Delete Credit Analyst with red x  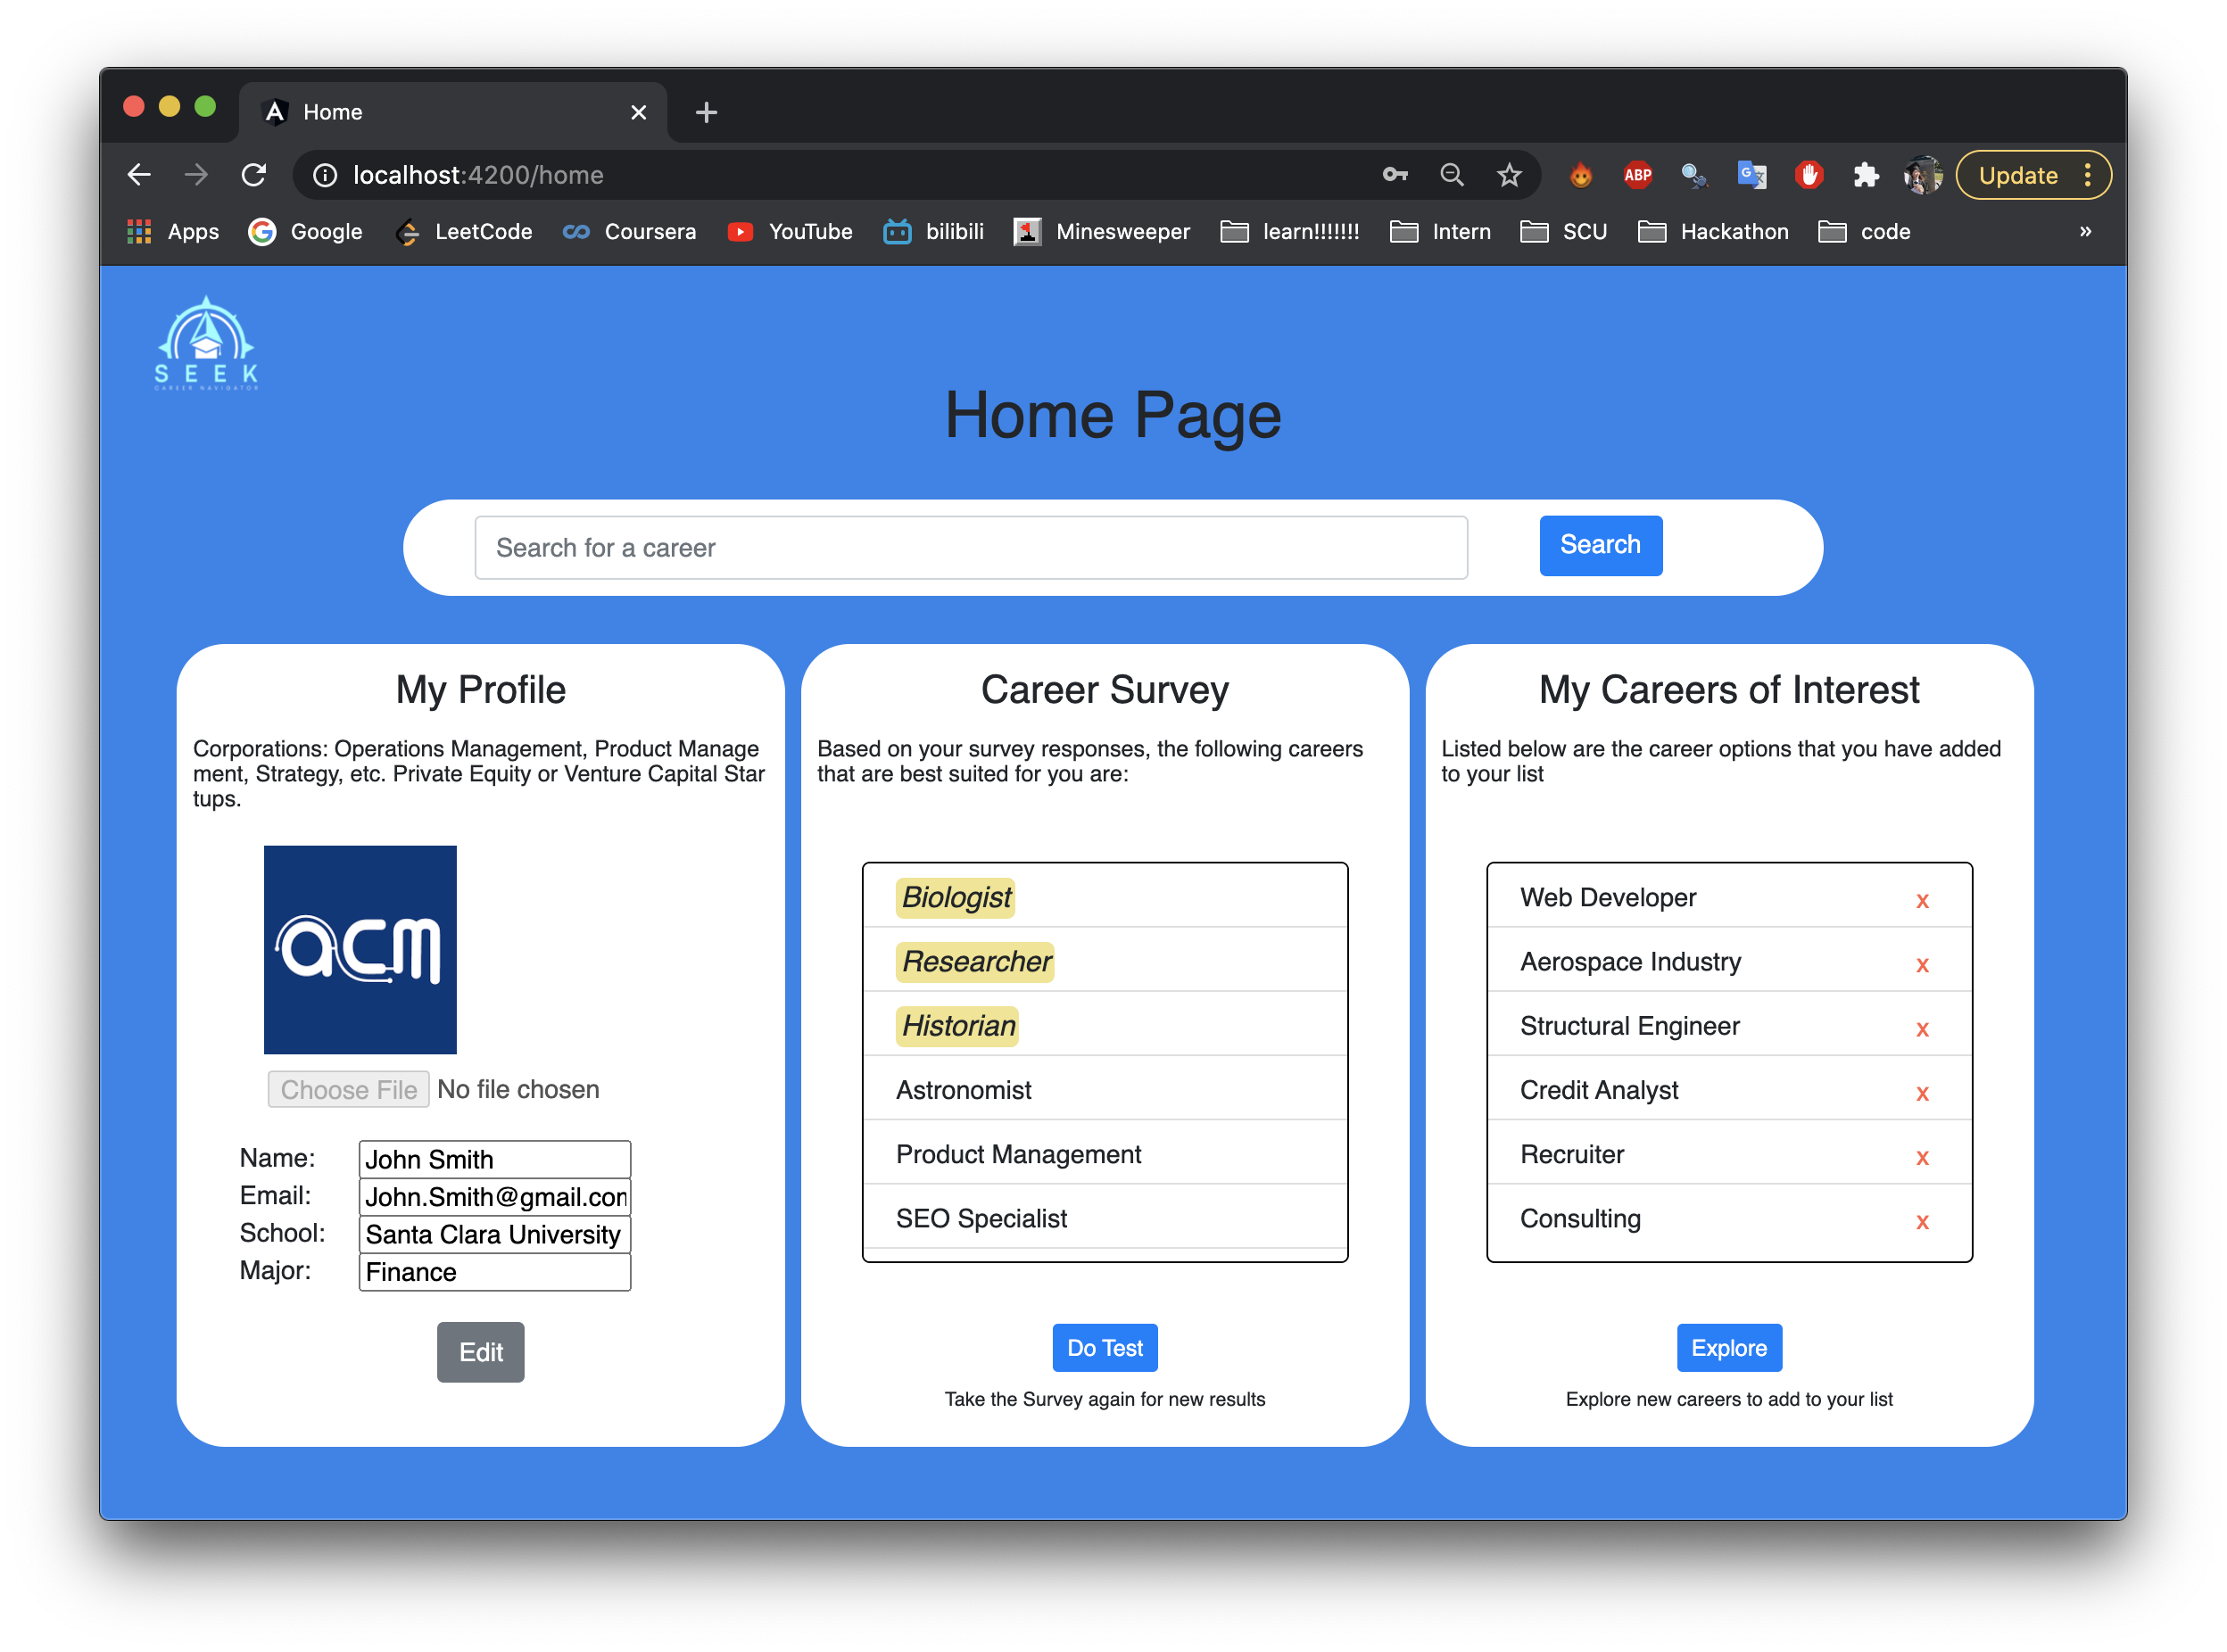pyautogui.click(x=1921, y=1094)
